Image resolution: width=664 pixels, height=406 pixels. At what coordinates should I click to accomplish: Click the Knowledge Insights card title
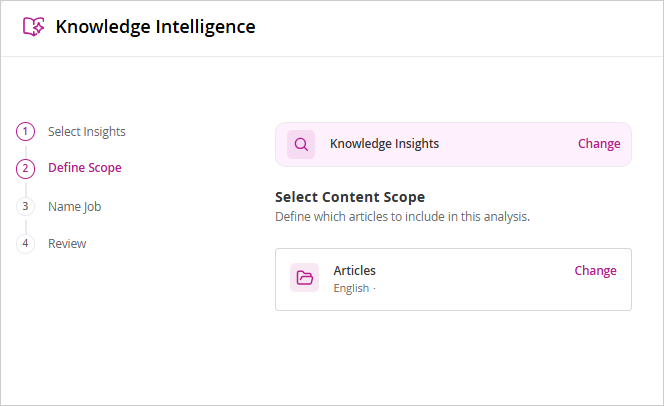click(385, 144)
